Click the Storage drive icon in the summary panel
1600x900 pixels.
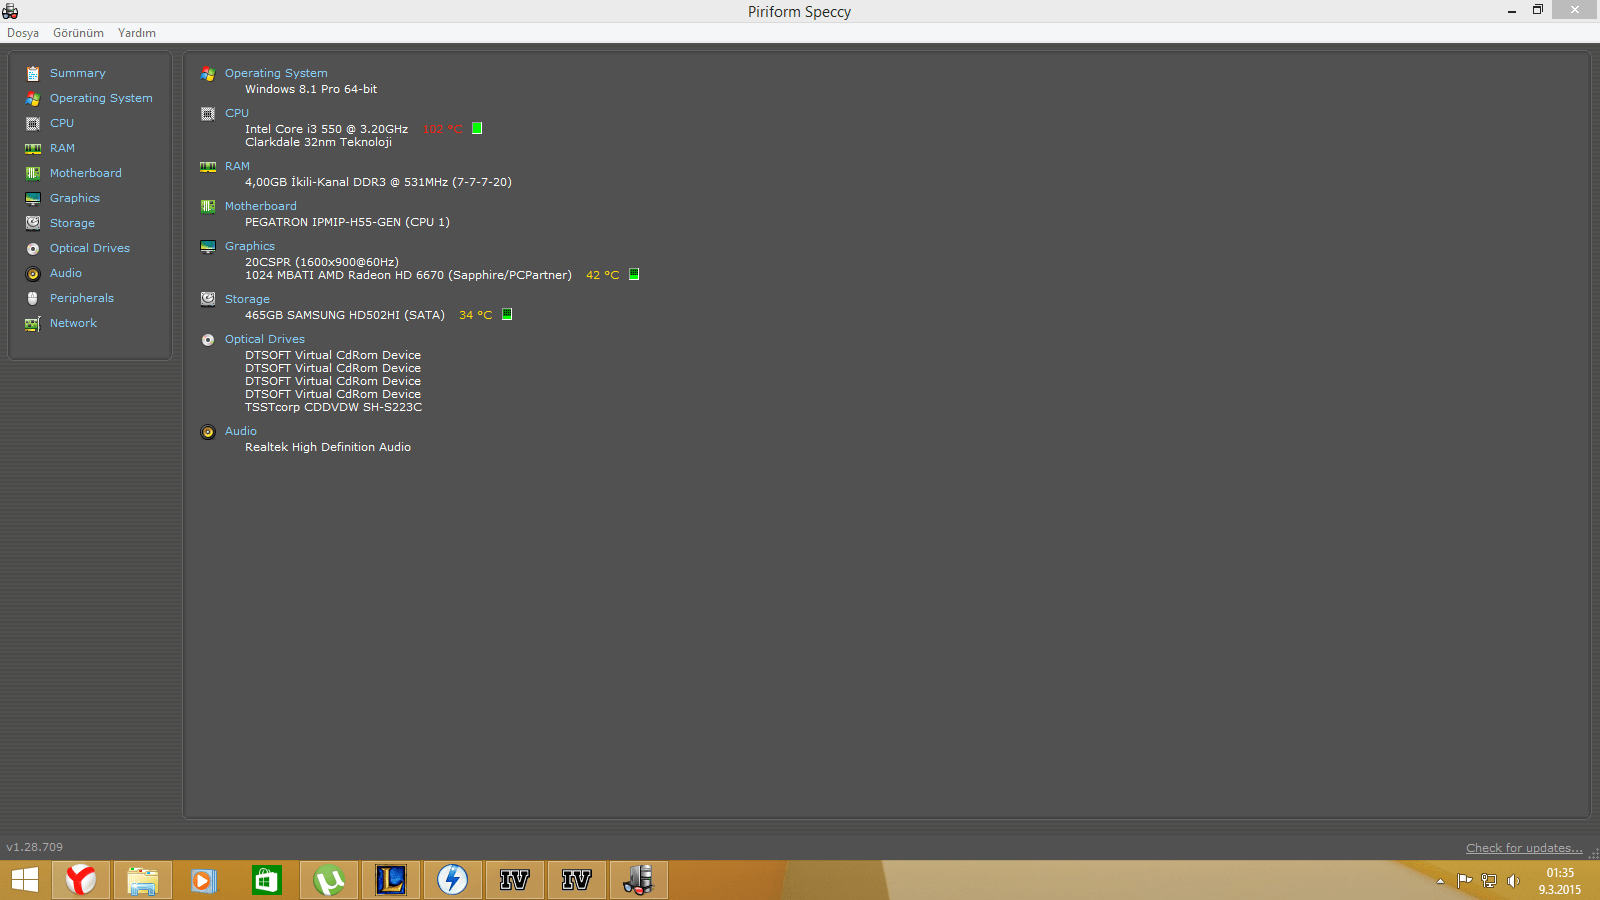pyautogui.click(x=208, y=299)
